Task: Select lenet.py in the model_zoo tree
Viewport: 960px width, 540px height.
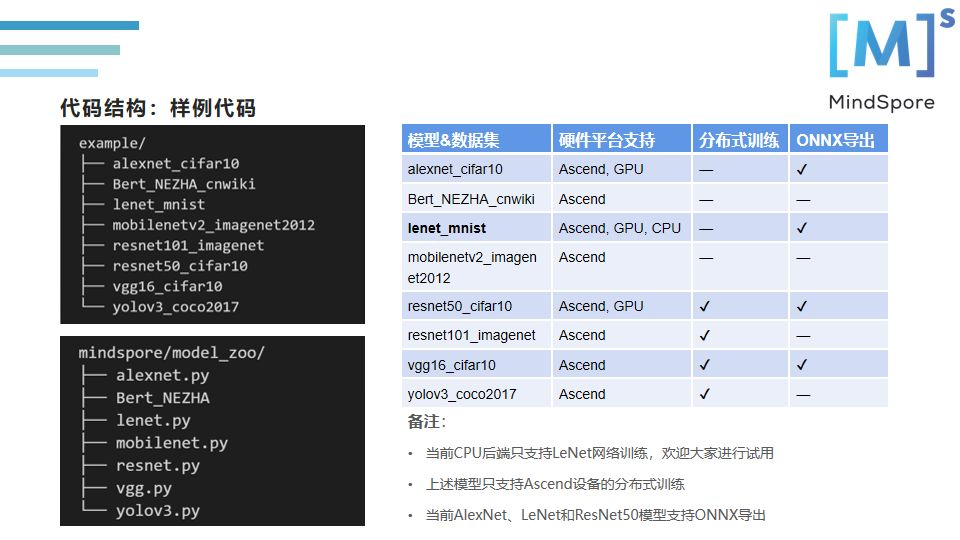Action: pos(153,421)
